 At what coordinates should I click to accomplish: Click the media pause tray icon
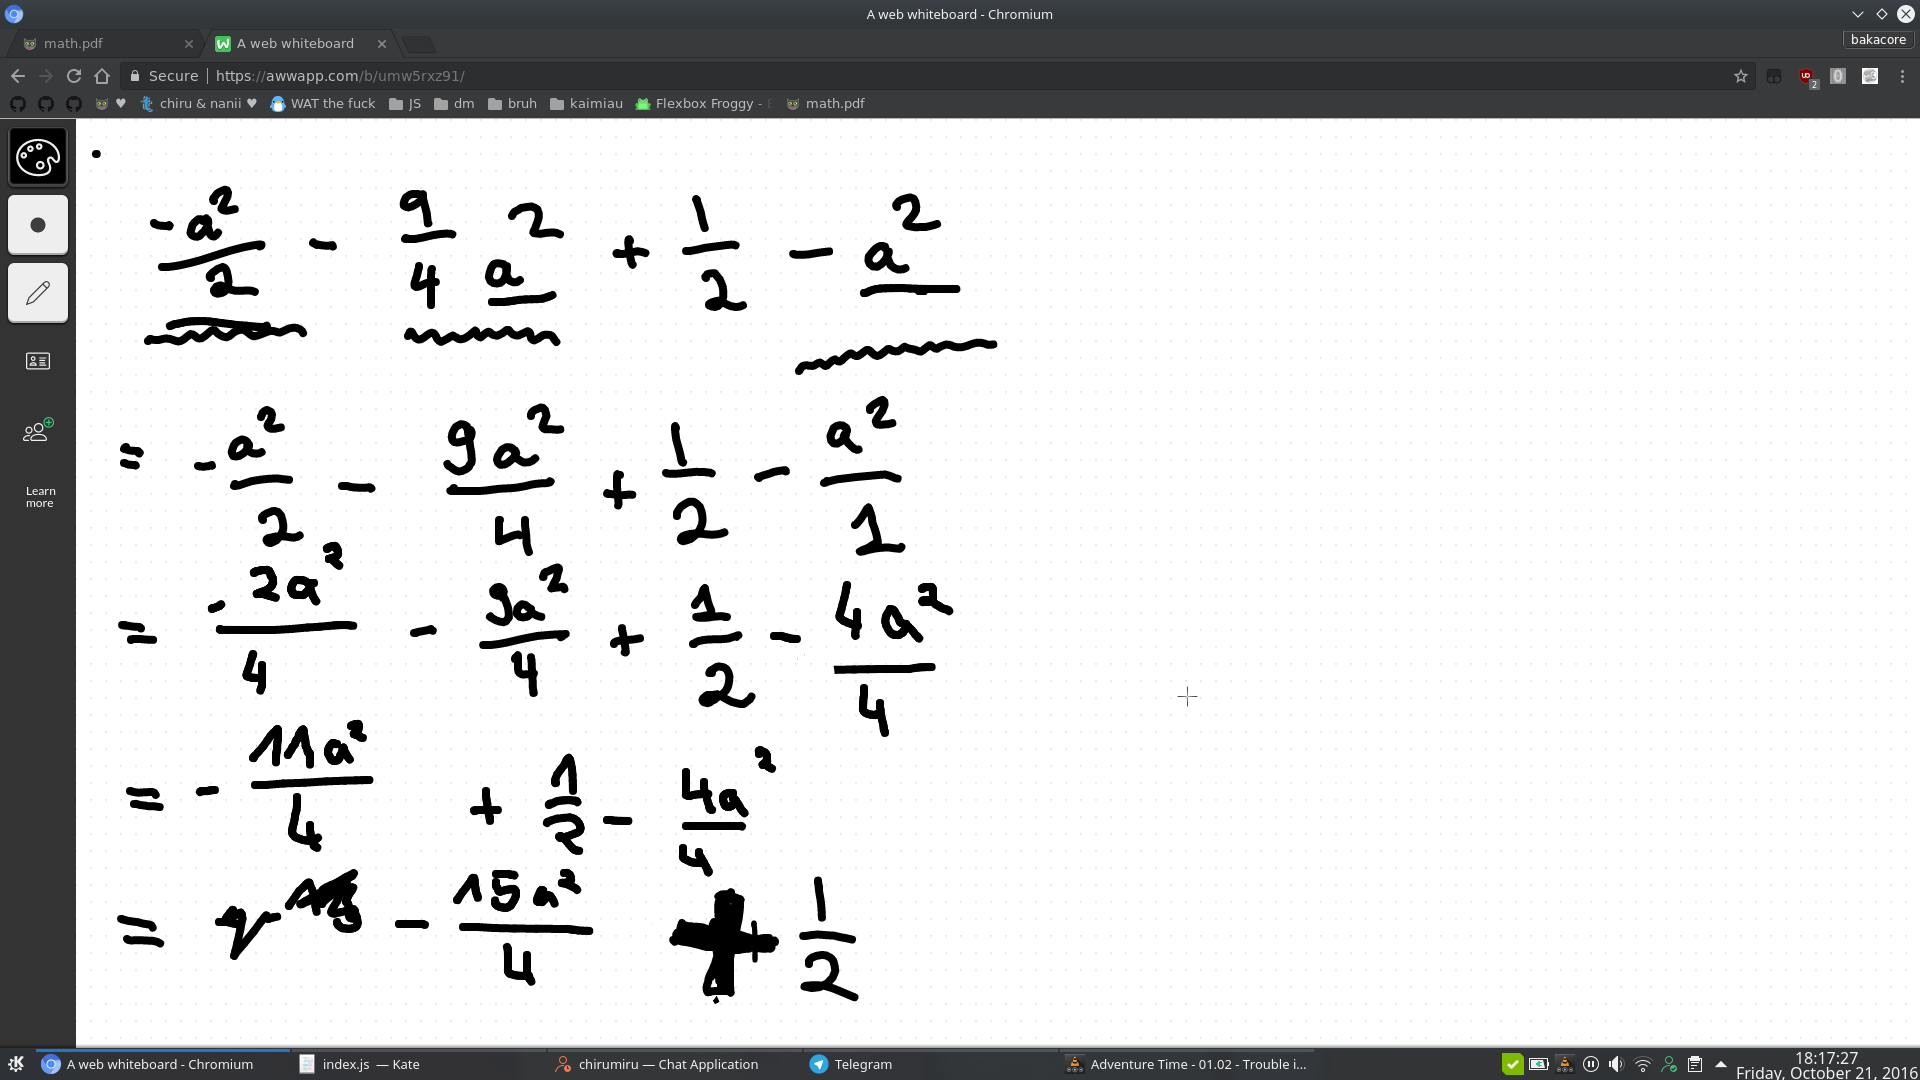[x=1591, y=1064]
